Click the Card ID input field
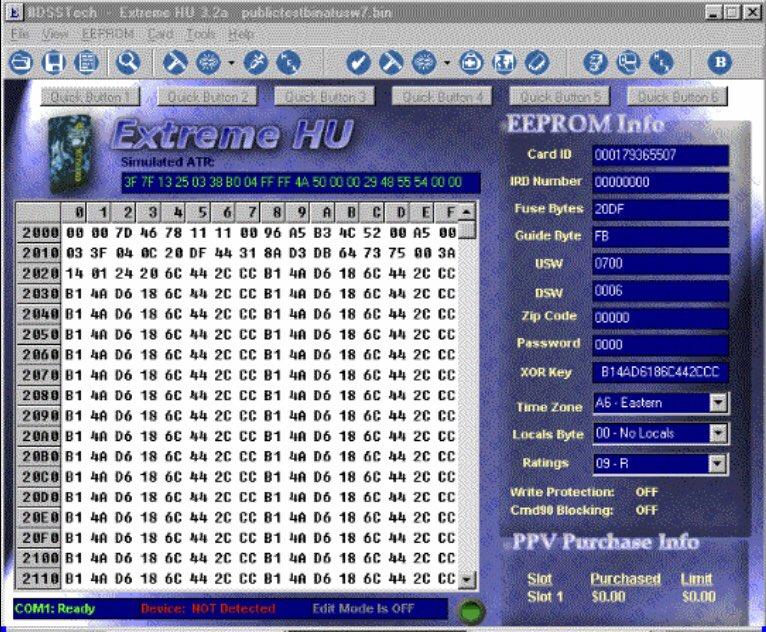766x632 pixels. click(660, 155)
